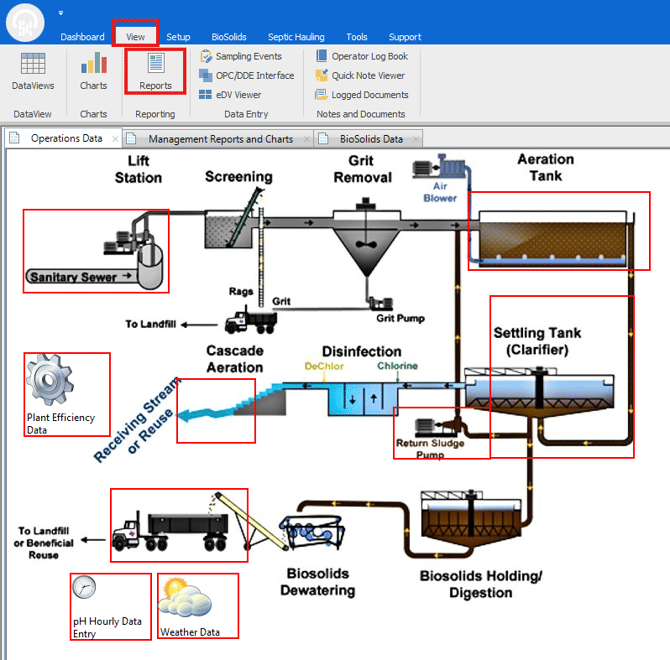Image resolution: width=670 pixels, height=660 pixels.
Task: Select the Septic Hauling ribbon tab
Action: [x=296, y=37]
